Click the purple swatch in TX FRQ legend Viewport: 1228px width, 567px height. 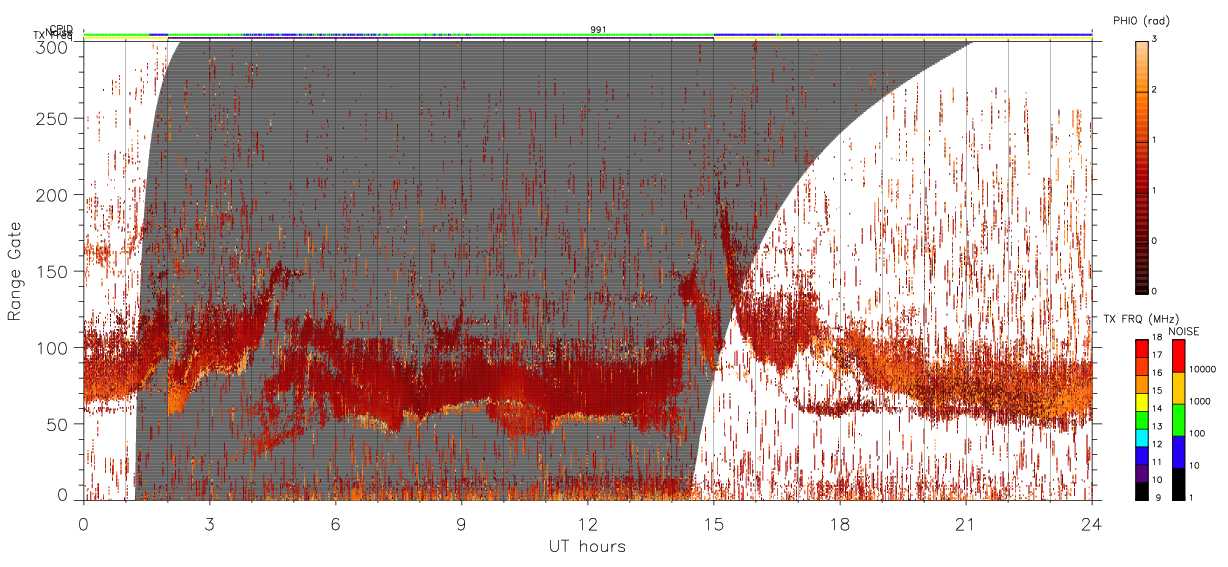[1141, 473]
